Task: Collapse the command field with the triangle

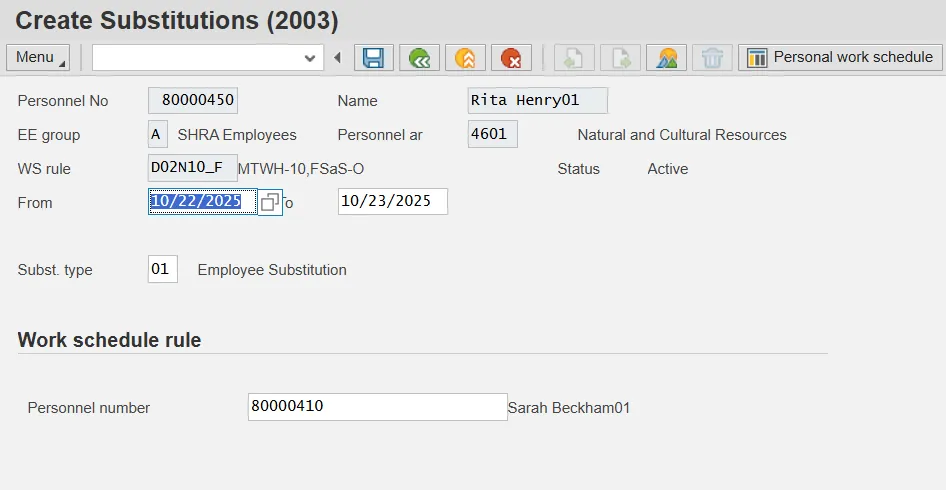Action: [x=338, y=58]
